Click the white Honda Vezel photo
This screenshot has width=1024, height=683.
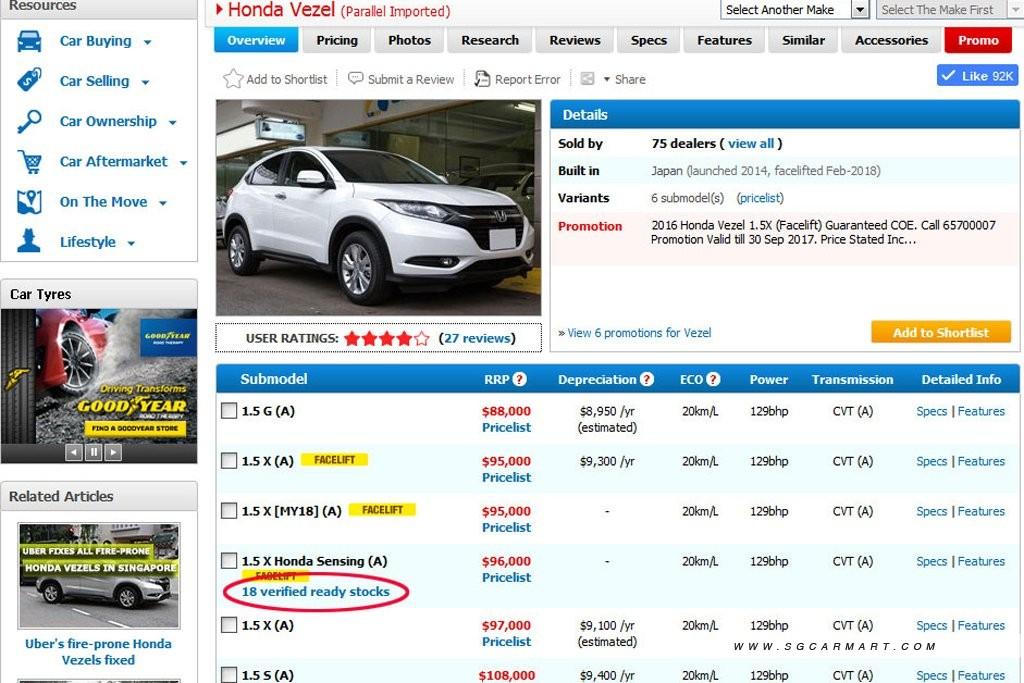tap(378, 207)
